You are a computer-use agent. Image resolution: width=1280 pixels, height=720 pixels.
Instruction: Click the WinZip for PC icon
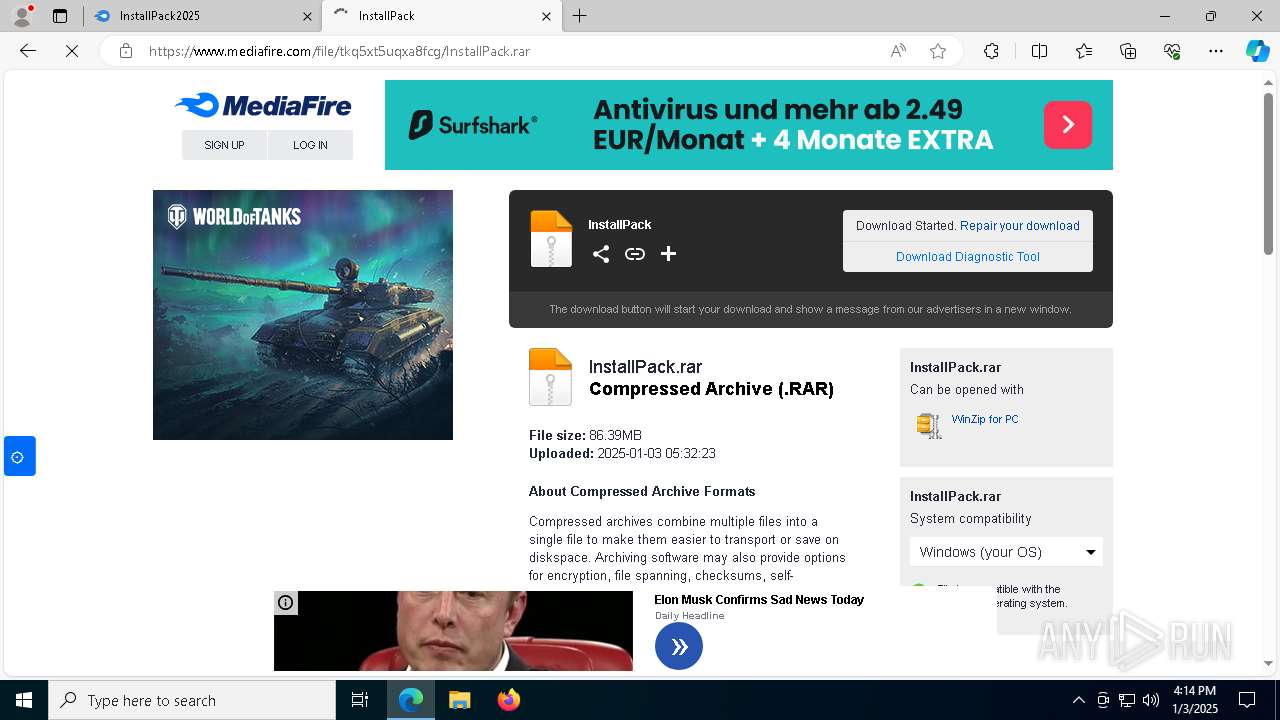coord(929,426)
